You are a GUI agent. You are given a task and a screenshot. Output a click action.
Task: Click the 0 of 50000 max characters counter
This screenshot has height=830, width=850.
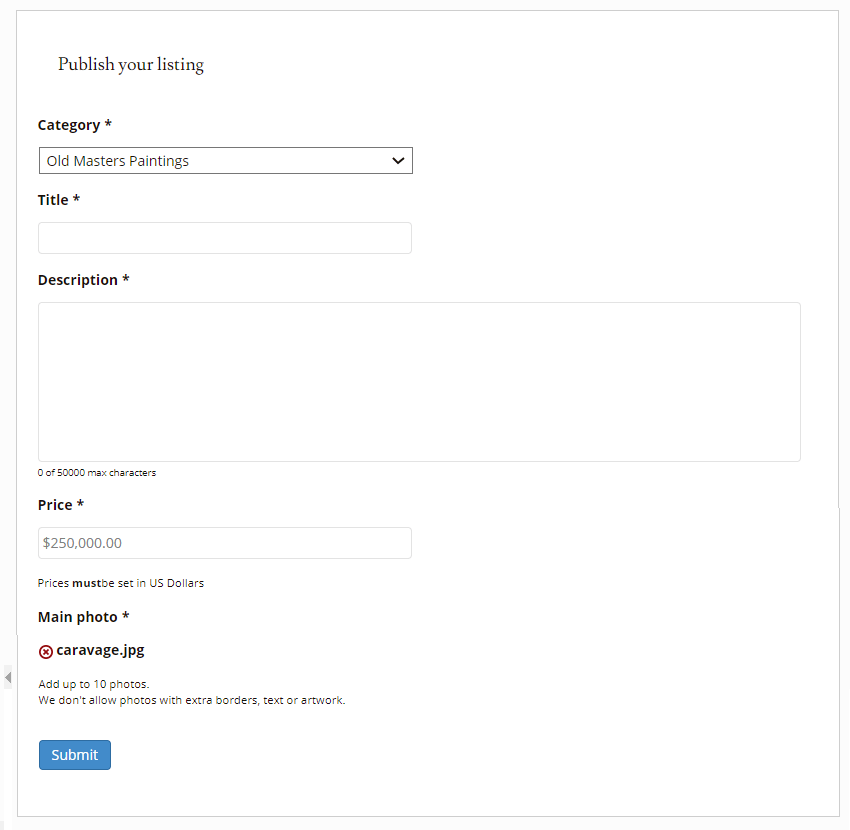coord(97,473)
